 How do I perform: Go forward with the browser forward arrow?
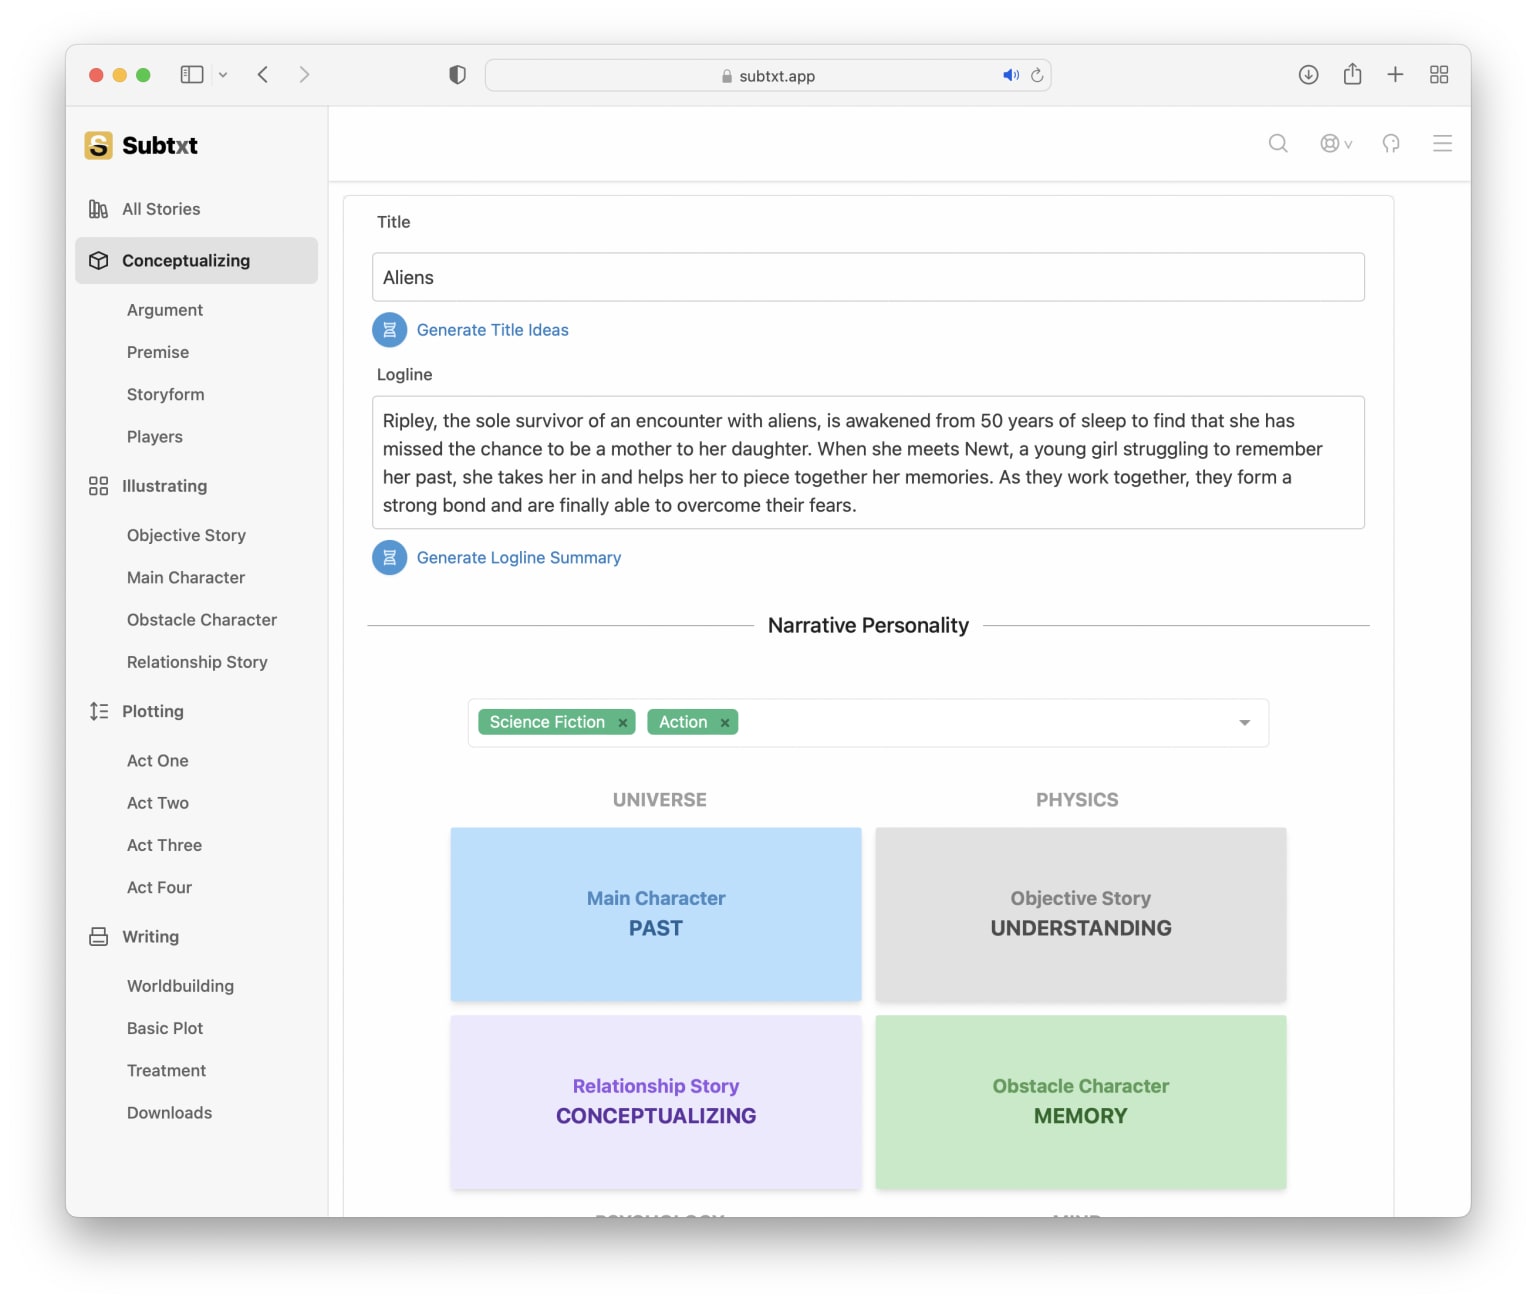(304, 75)
